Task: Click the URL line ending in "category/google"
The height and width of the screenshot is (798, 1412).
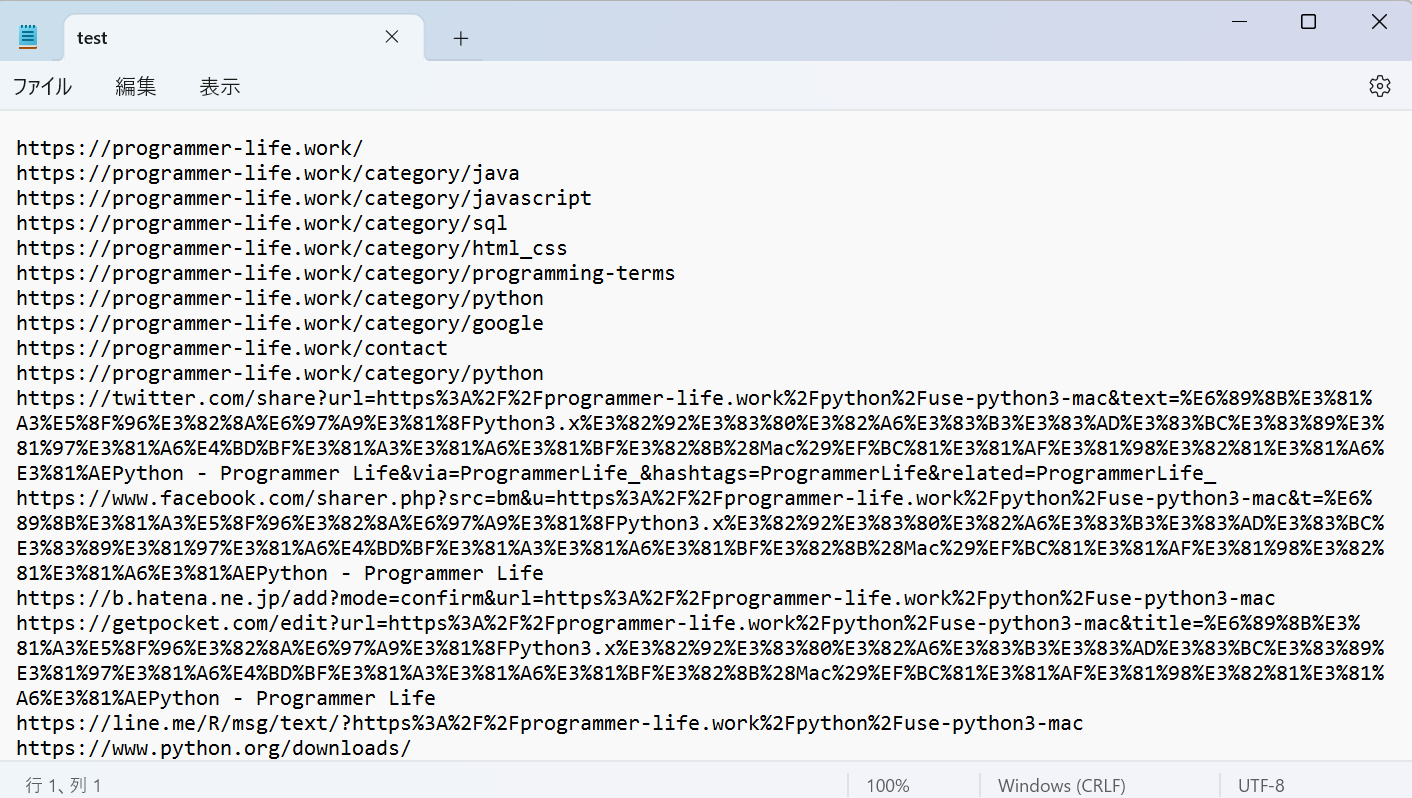Action: [280, 323]
